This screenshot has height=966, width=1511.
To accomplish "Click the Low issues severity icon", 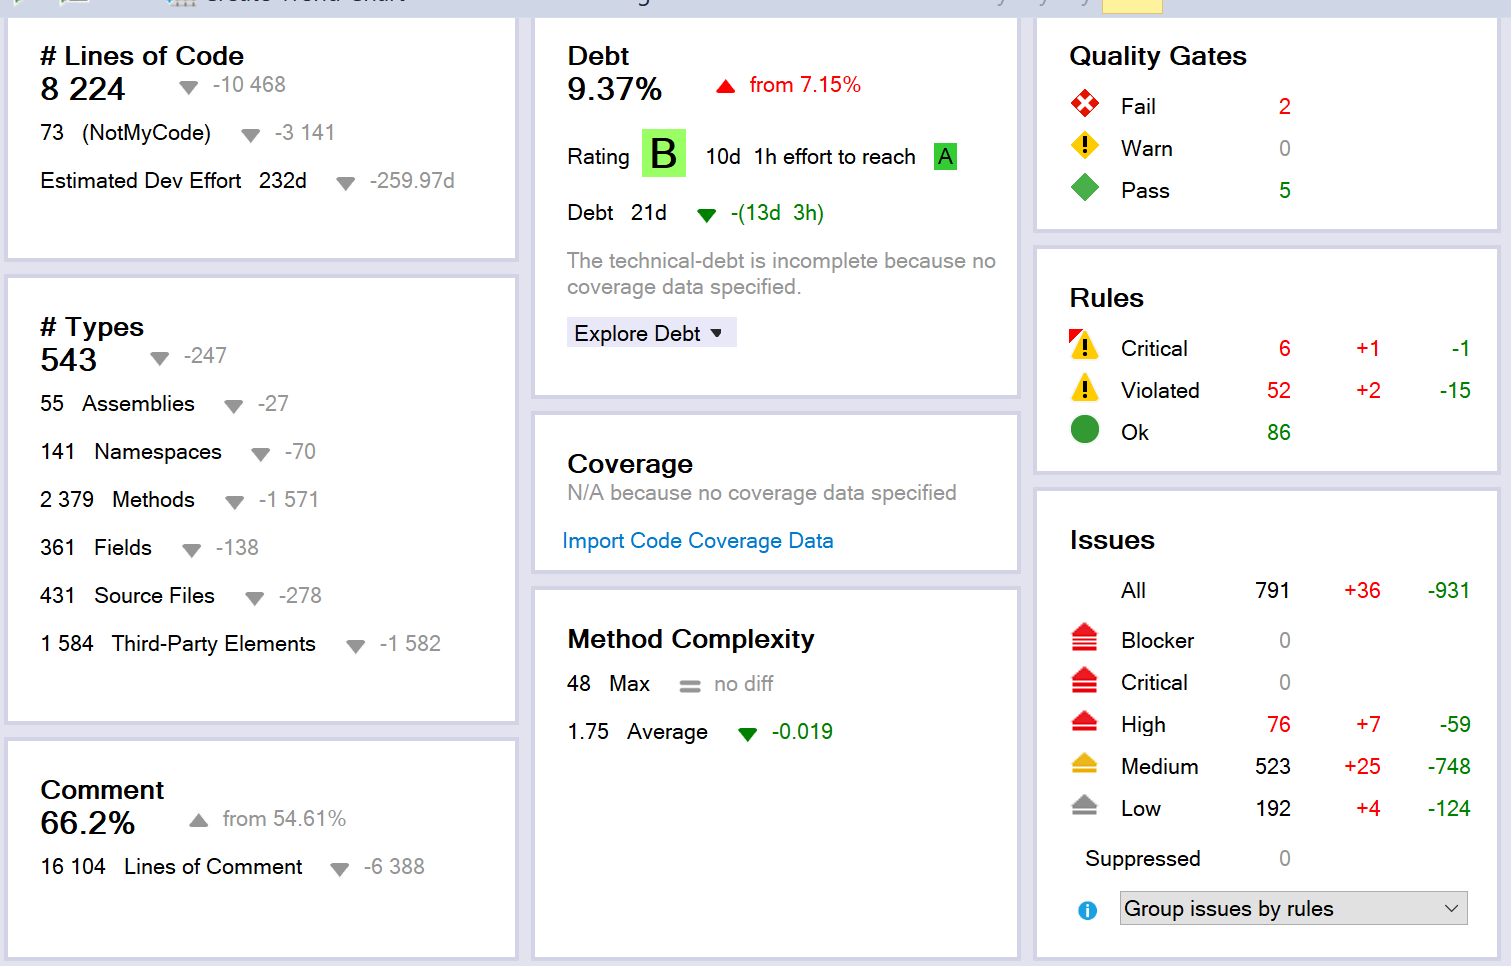I will click(1085, 805).
